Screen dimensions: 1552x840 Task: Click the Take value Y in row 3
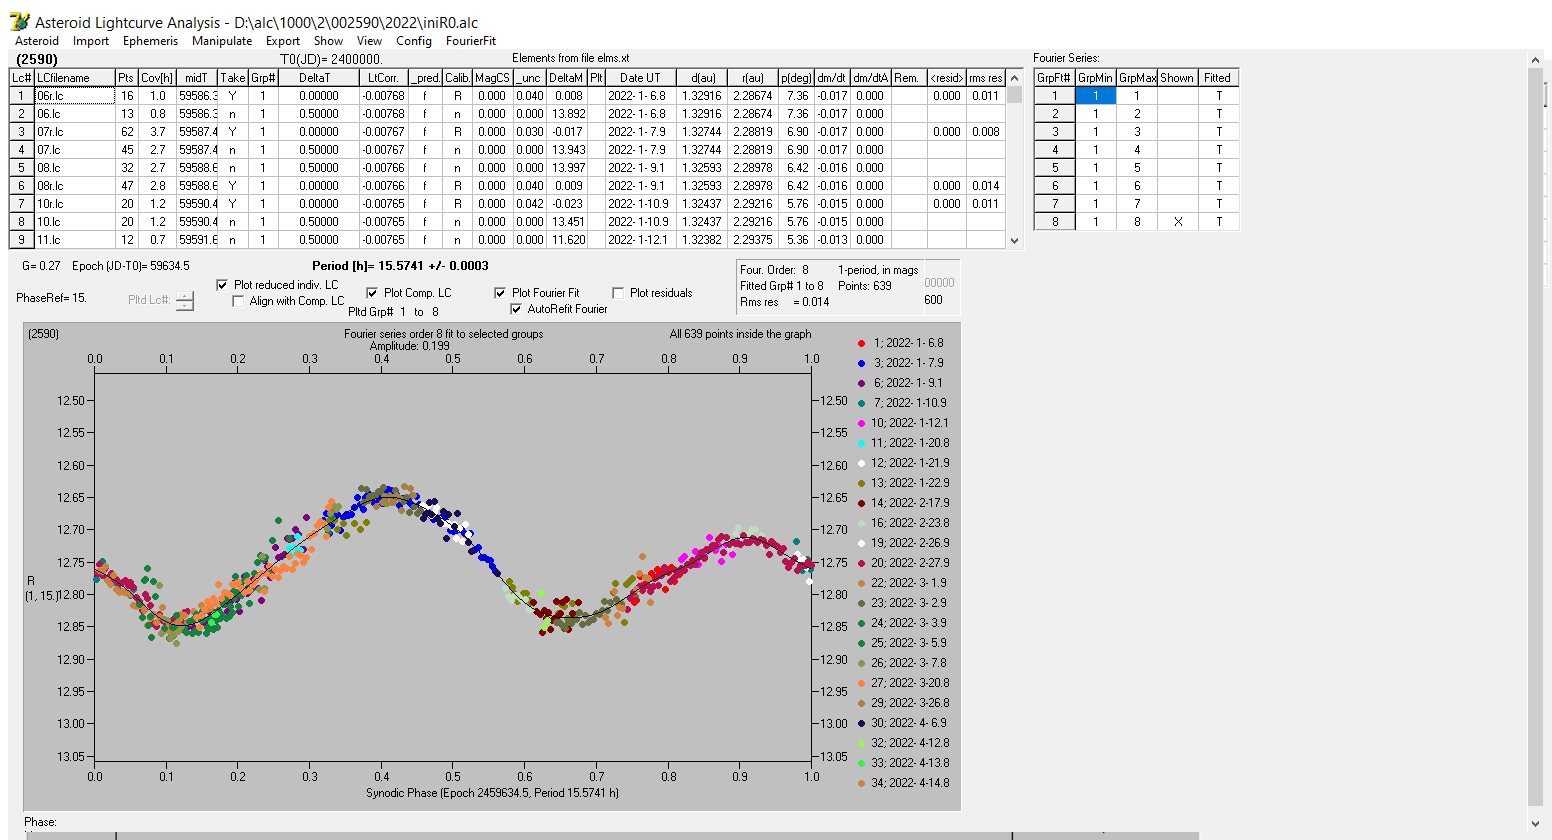click(x=233, y=132)
